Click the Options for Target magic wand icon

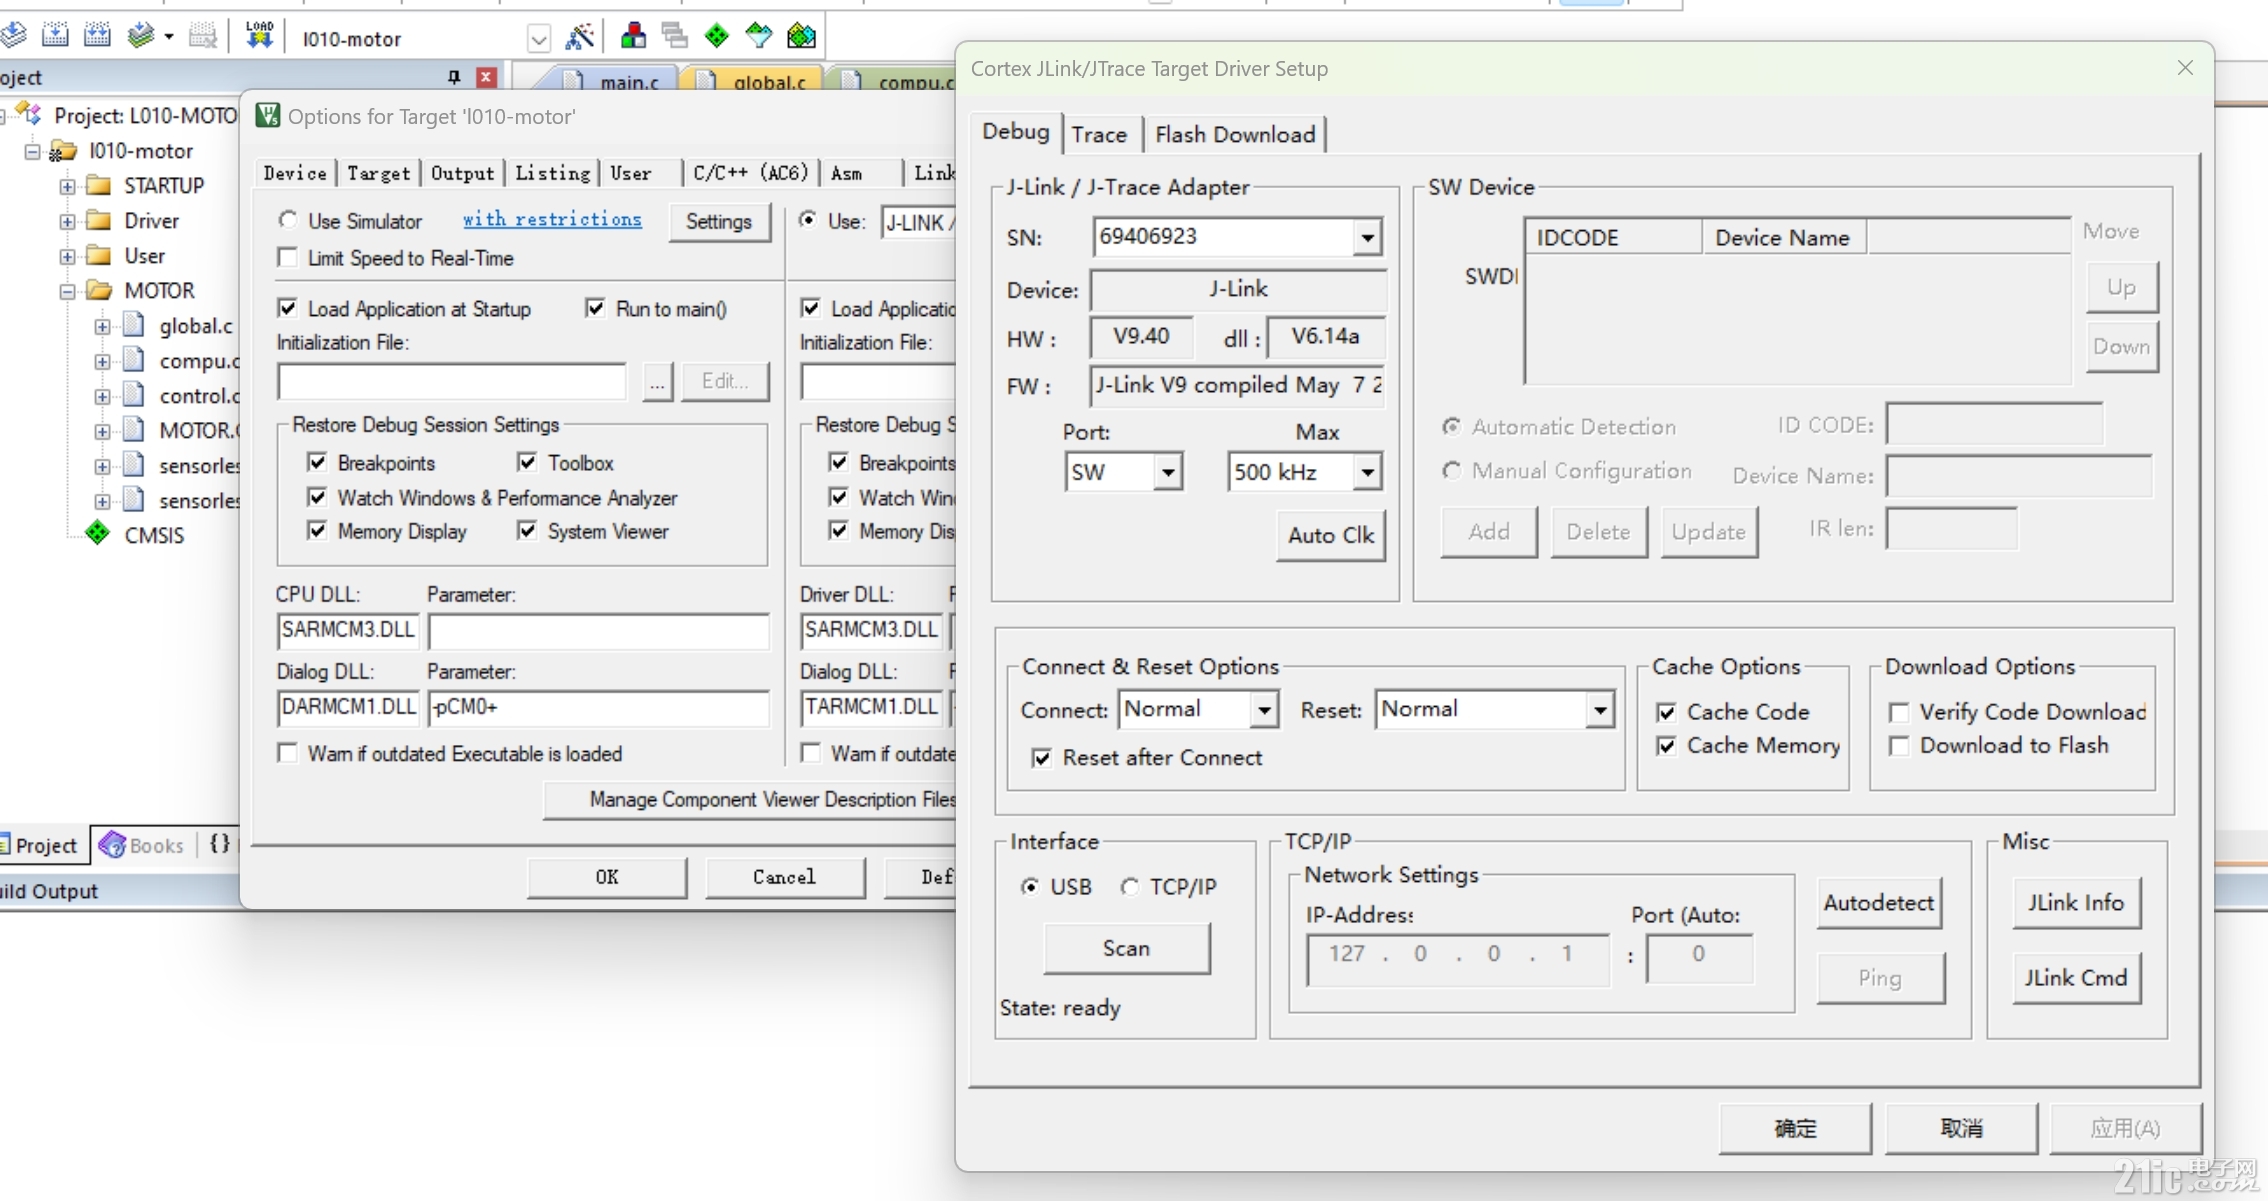coord(580,37)
